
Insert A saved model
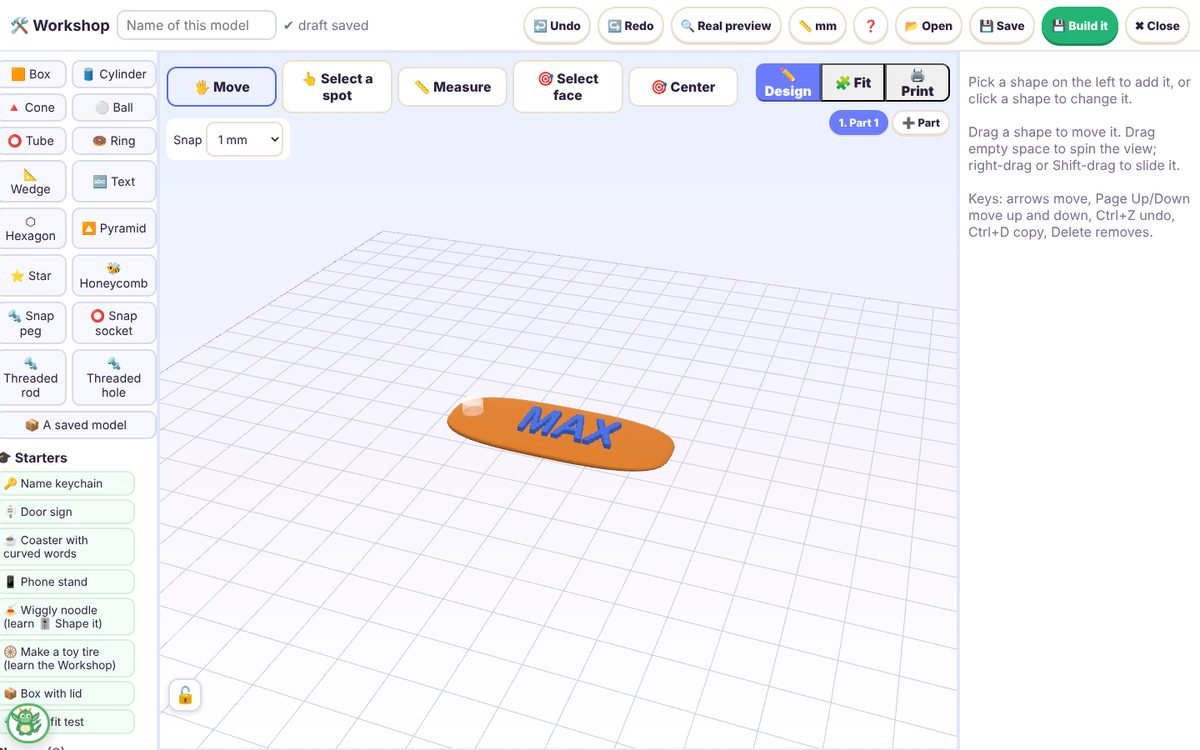coord(78,425)
